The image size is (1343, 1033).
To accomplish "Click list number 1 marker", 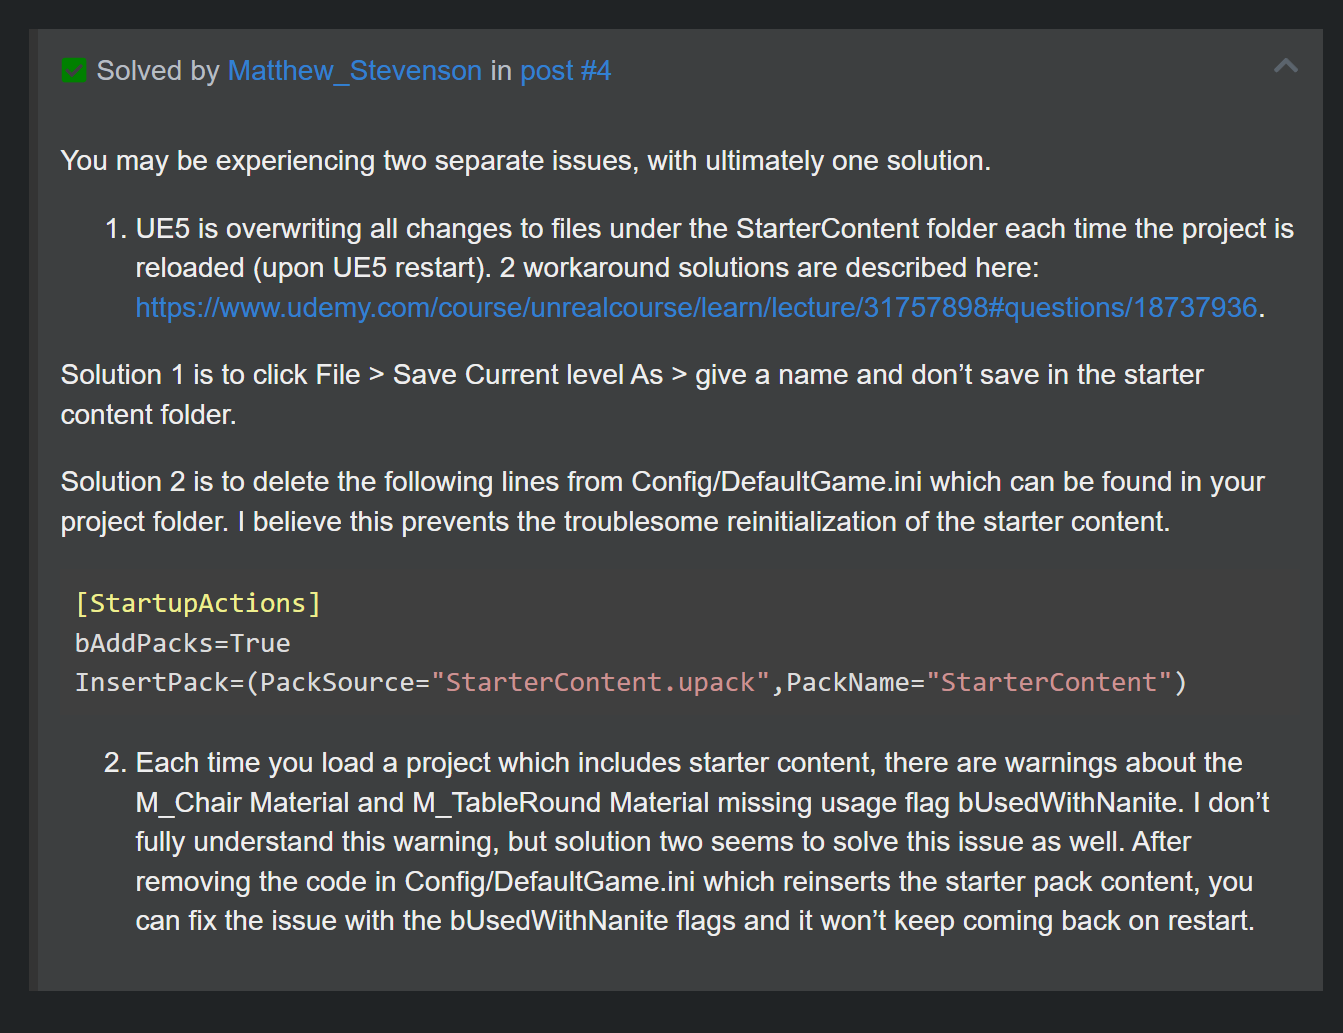I will tap(115, 229).
